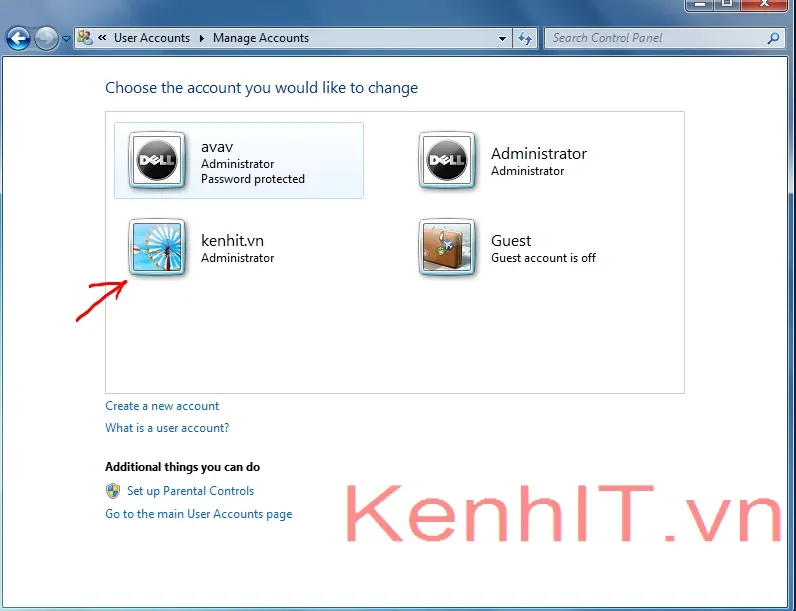
Task: Click the Back navigation arrow button
Action: (x=18, y=39)
